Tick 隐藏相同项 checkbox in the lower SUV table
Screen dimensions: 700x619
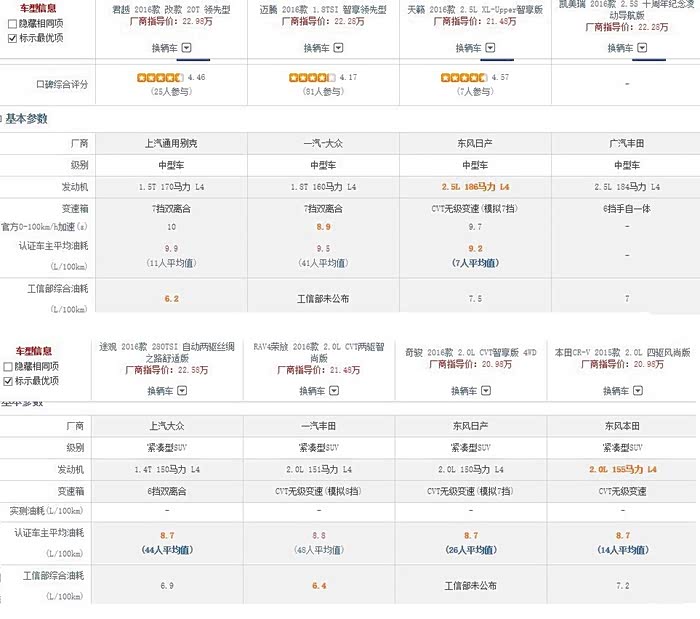8,366
